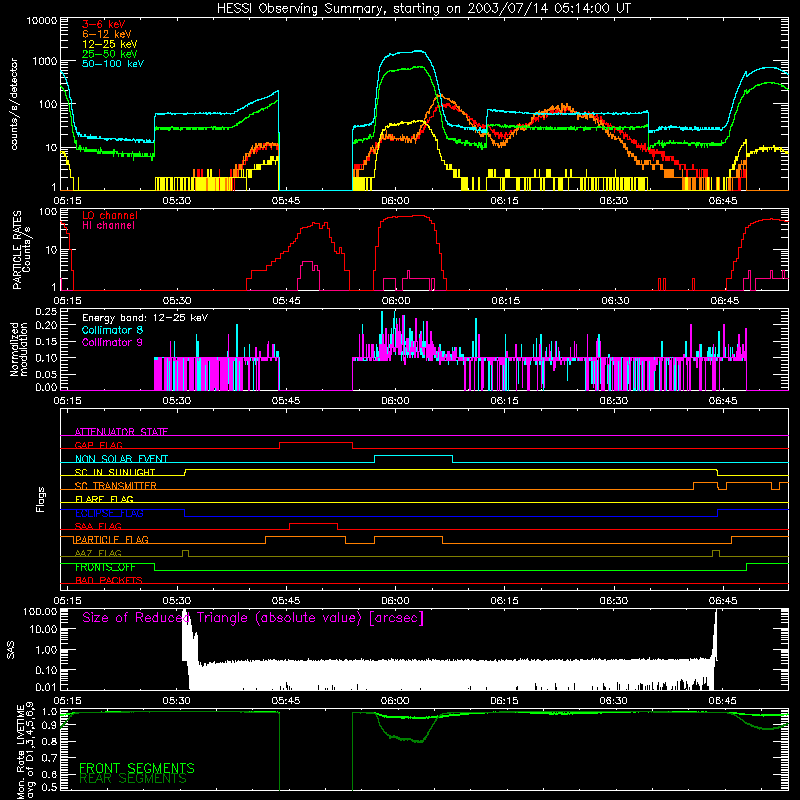Click the NON SOLAR EVENT flag label

point(121,459)
